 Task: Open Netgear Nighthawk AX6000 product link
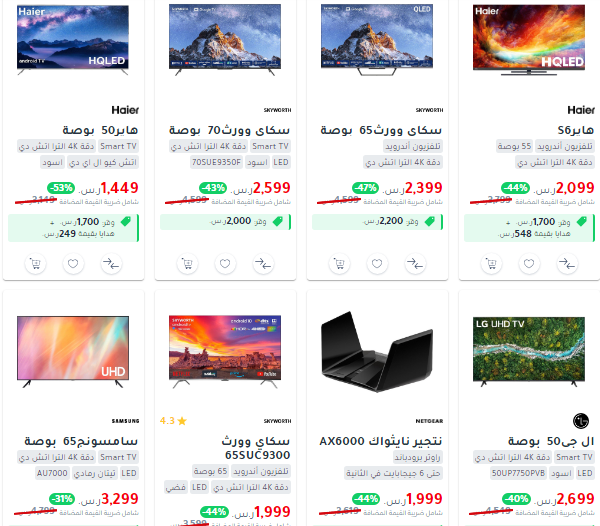pos(381,441)
